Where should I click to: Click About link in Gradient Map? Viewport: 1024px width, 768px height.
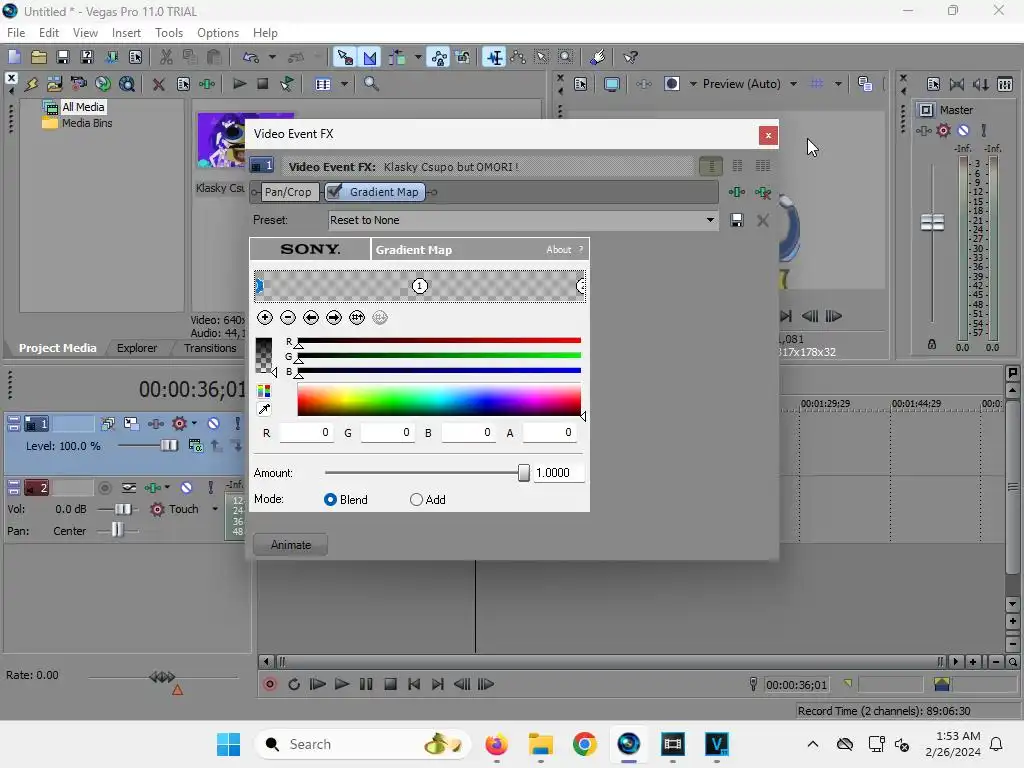point(558,249)
